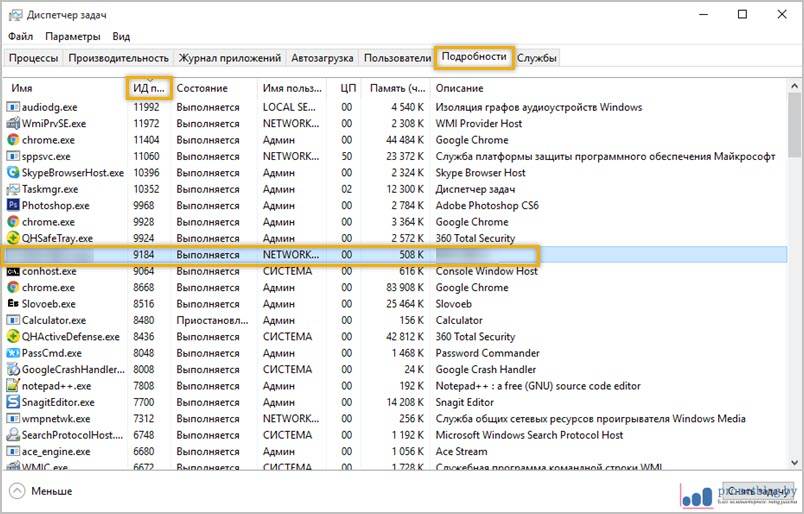
Task: Sort by the Память column header
Action: [x=397, y=88]
